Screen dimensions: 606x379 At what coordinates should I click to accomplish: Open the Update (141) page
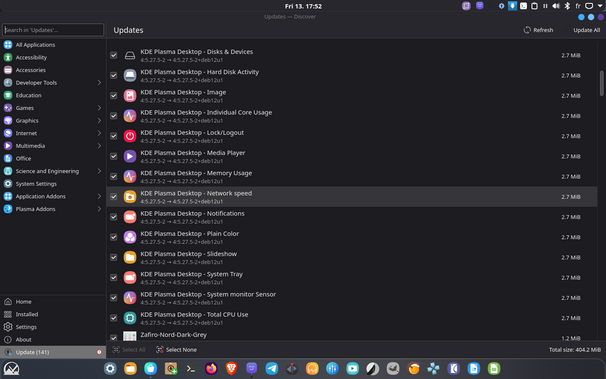(53, 352)
